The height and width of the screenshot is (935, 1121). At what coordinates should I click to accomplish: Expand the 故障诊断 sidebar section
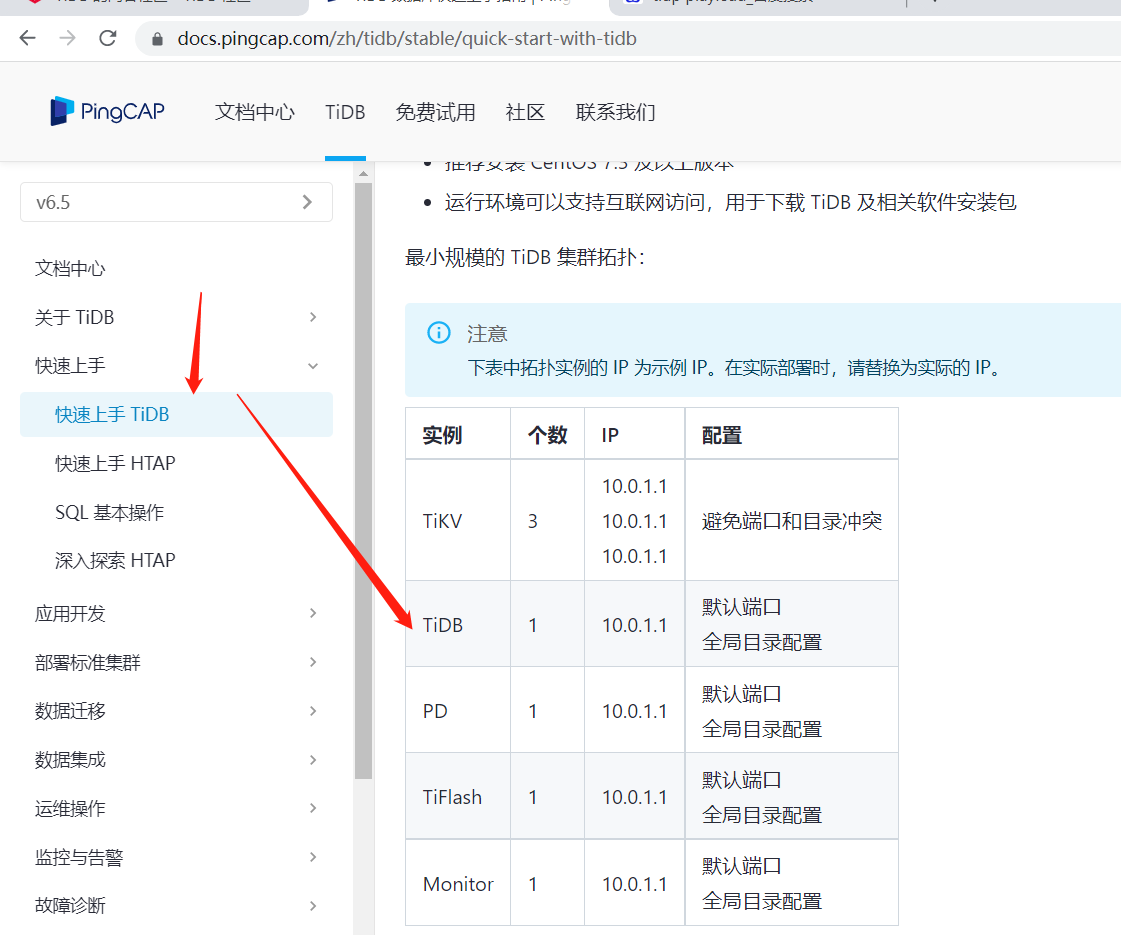click(176, 906)
